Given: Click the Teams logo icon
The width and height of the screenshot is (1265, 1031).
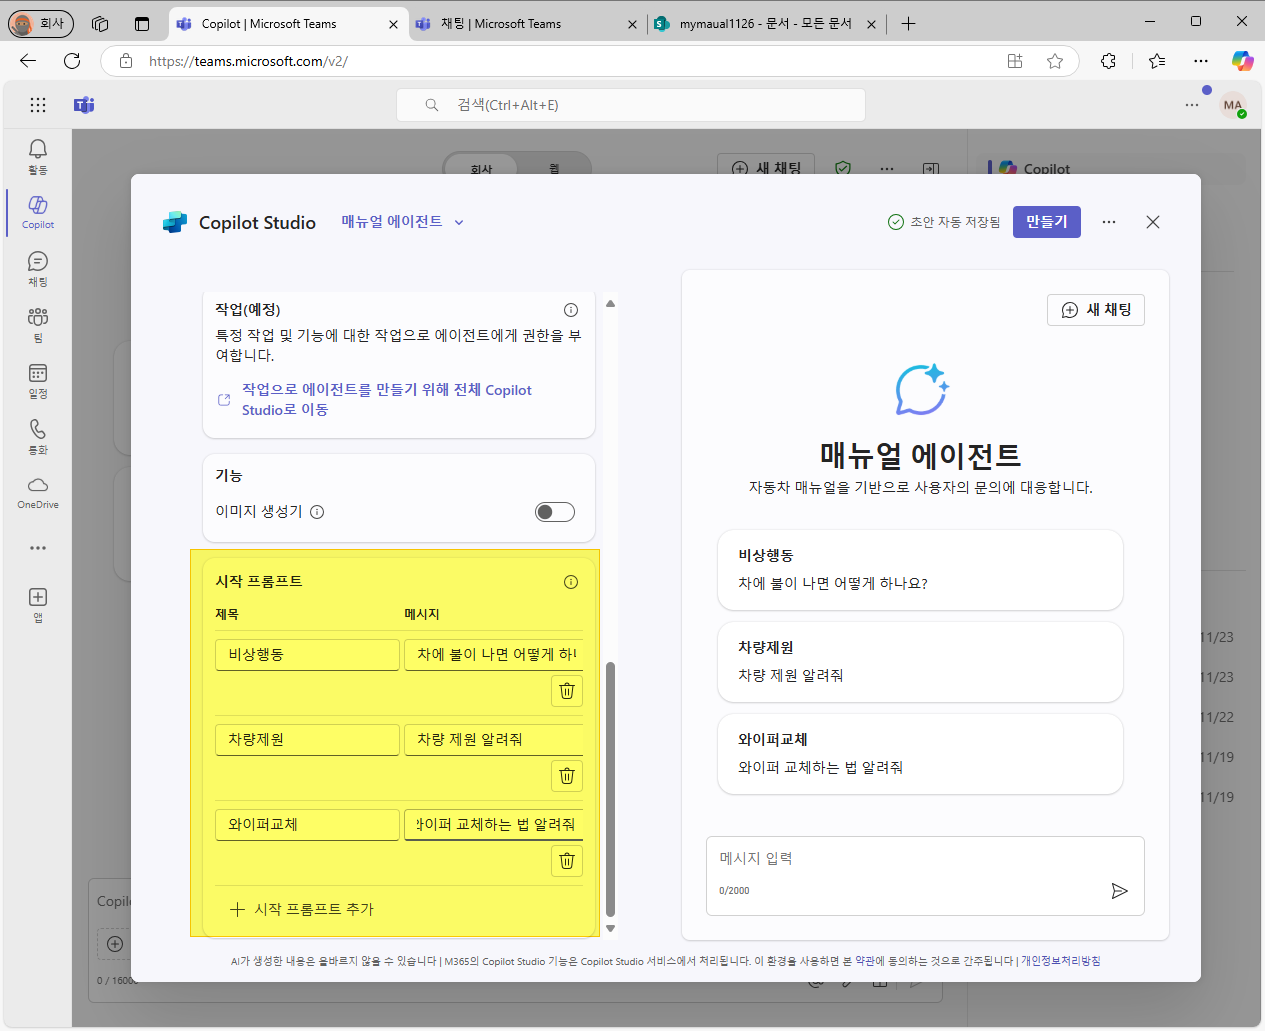Looking at the screenshot, I should (84, 105).
